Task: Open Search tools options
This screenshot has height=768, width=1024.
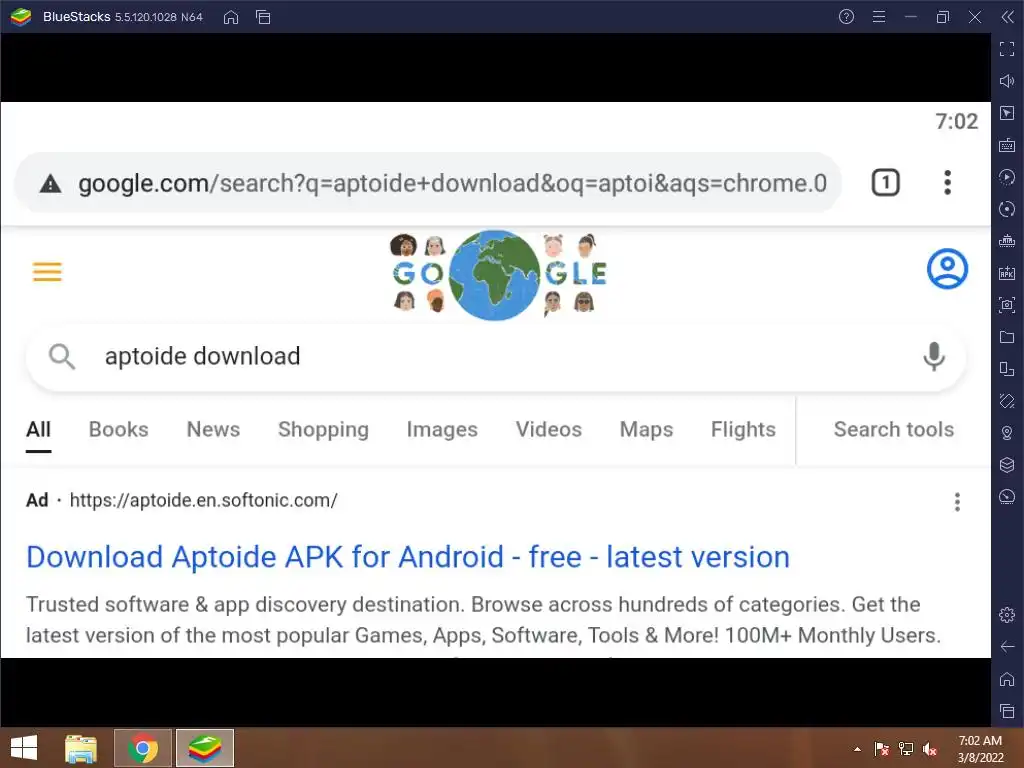Action: tap(893, 430)
